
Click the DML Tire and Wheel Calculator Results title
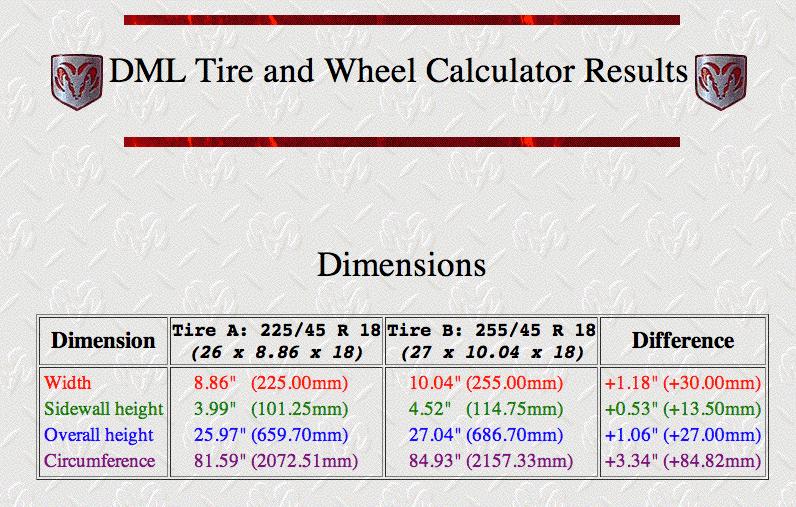click(398, 72)
